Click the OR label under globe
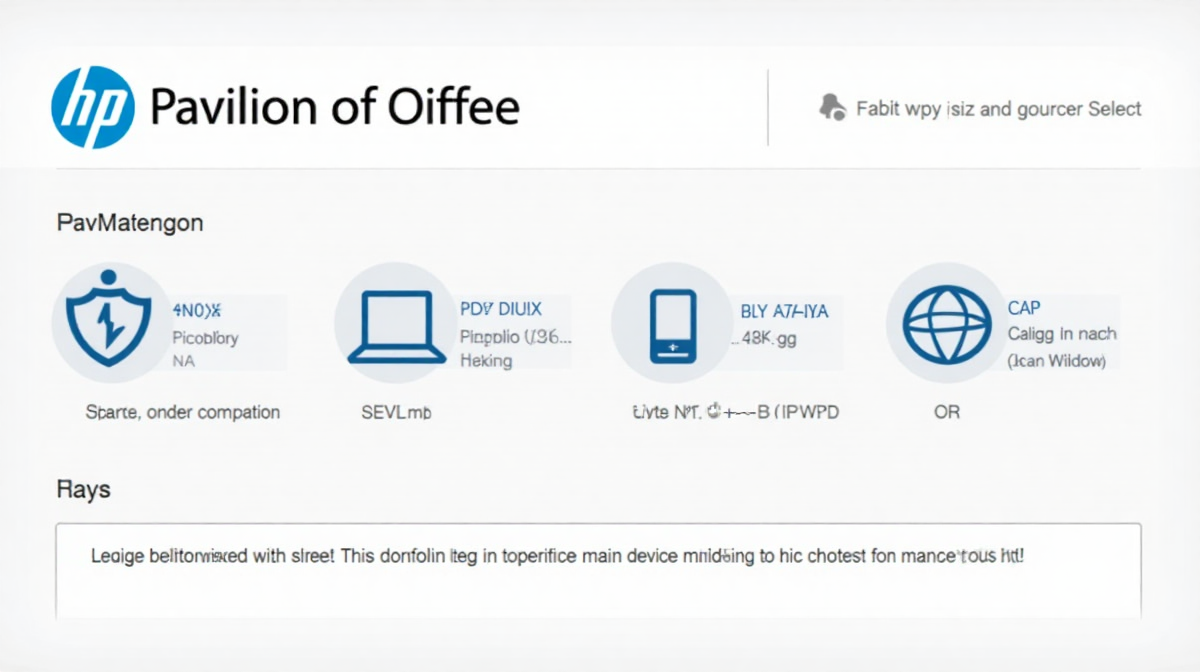This screenshot has width=1200, height=672. pyautogui.click(x=947, y=412)
